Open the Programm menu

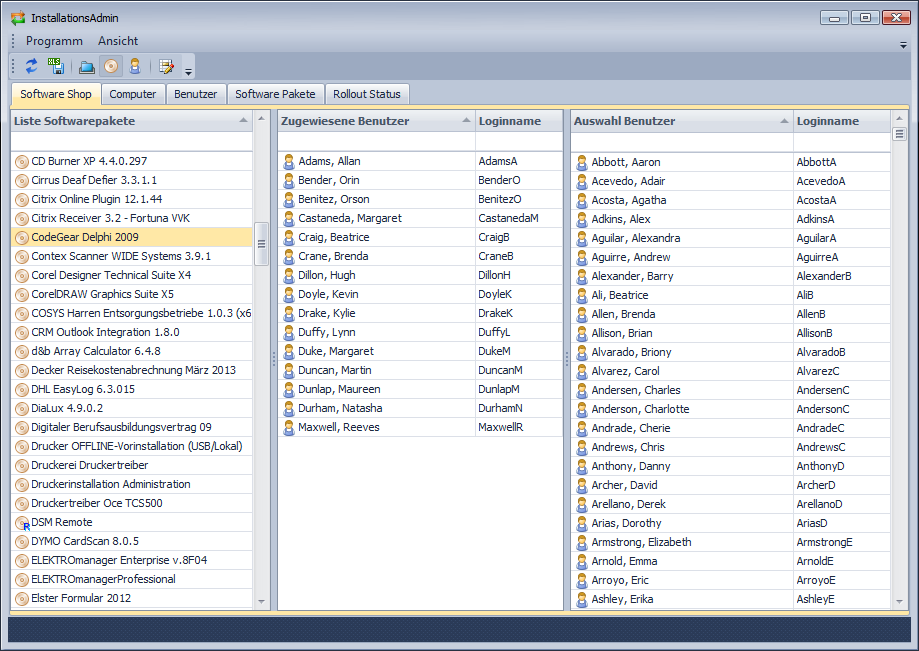54,41
